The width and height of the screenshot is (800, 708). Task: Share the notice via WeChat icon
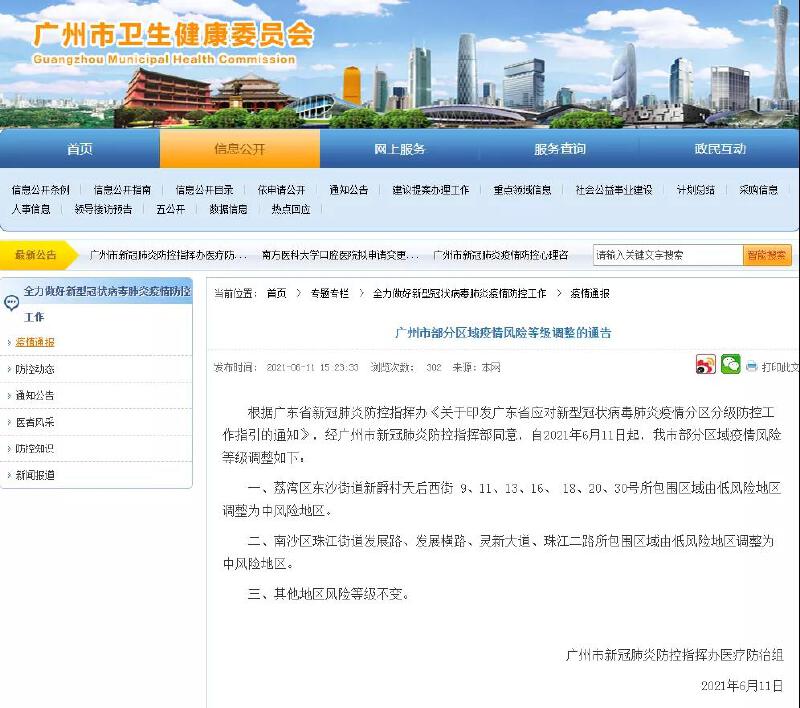coord(731,366)
